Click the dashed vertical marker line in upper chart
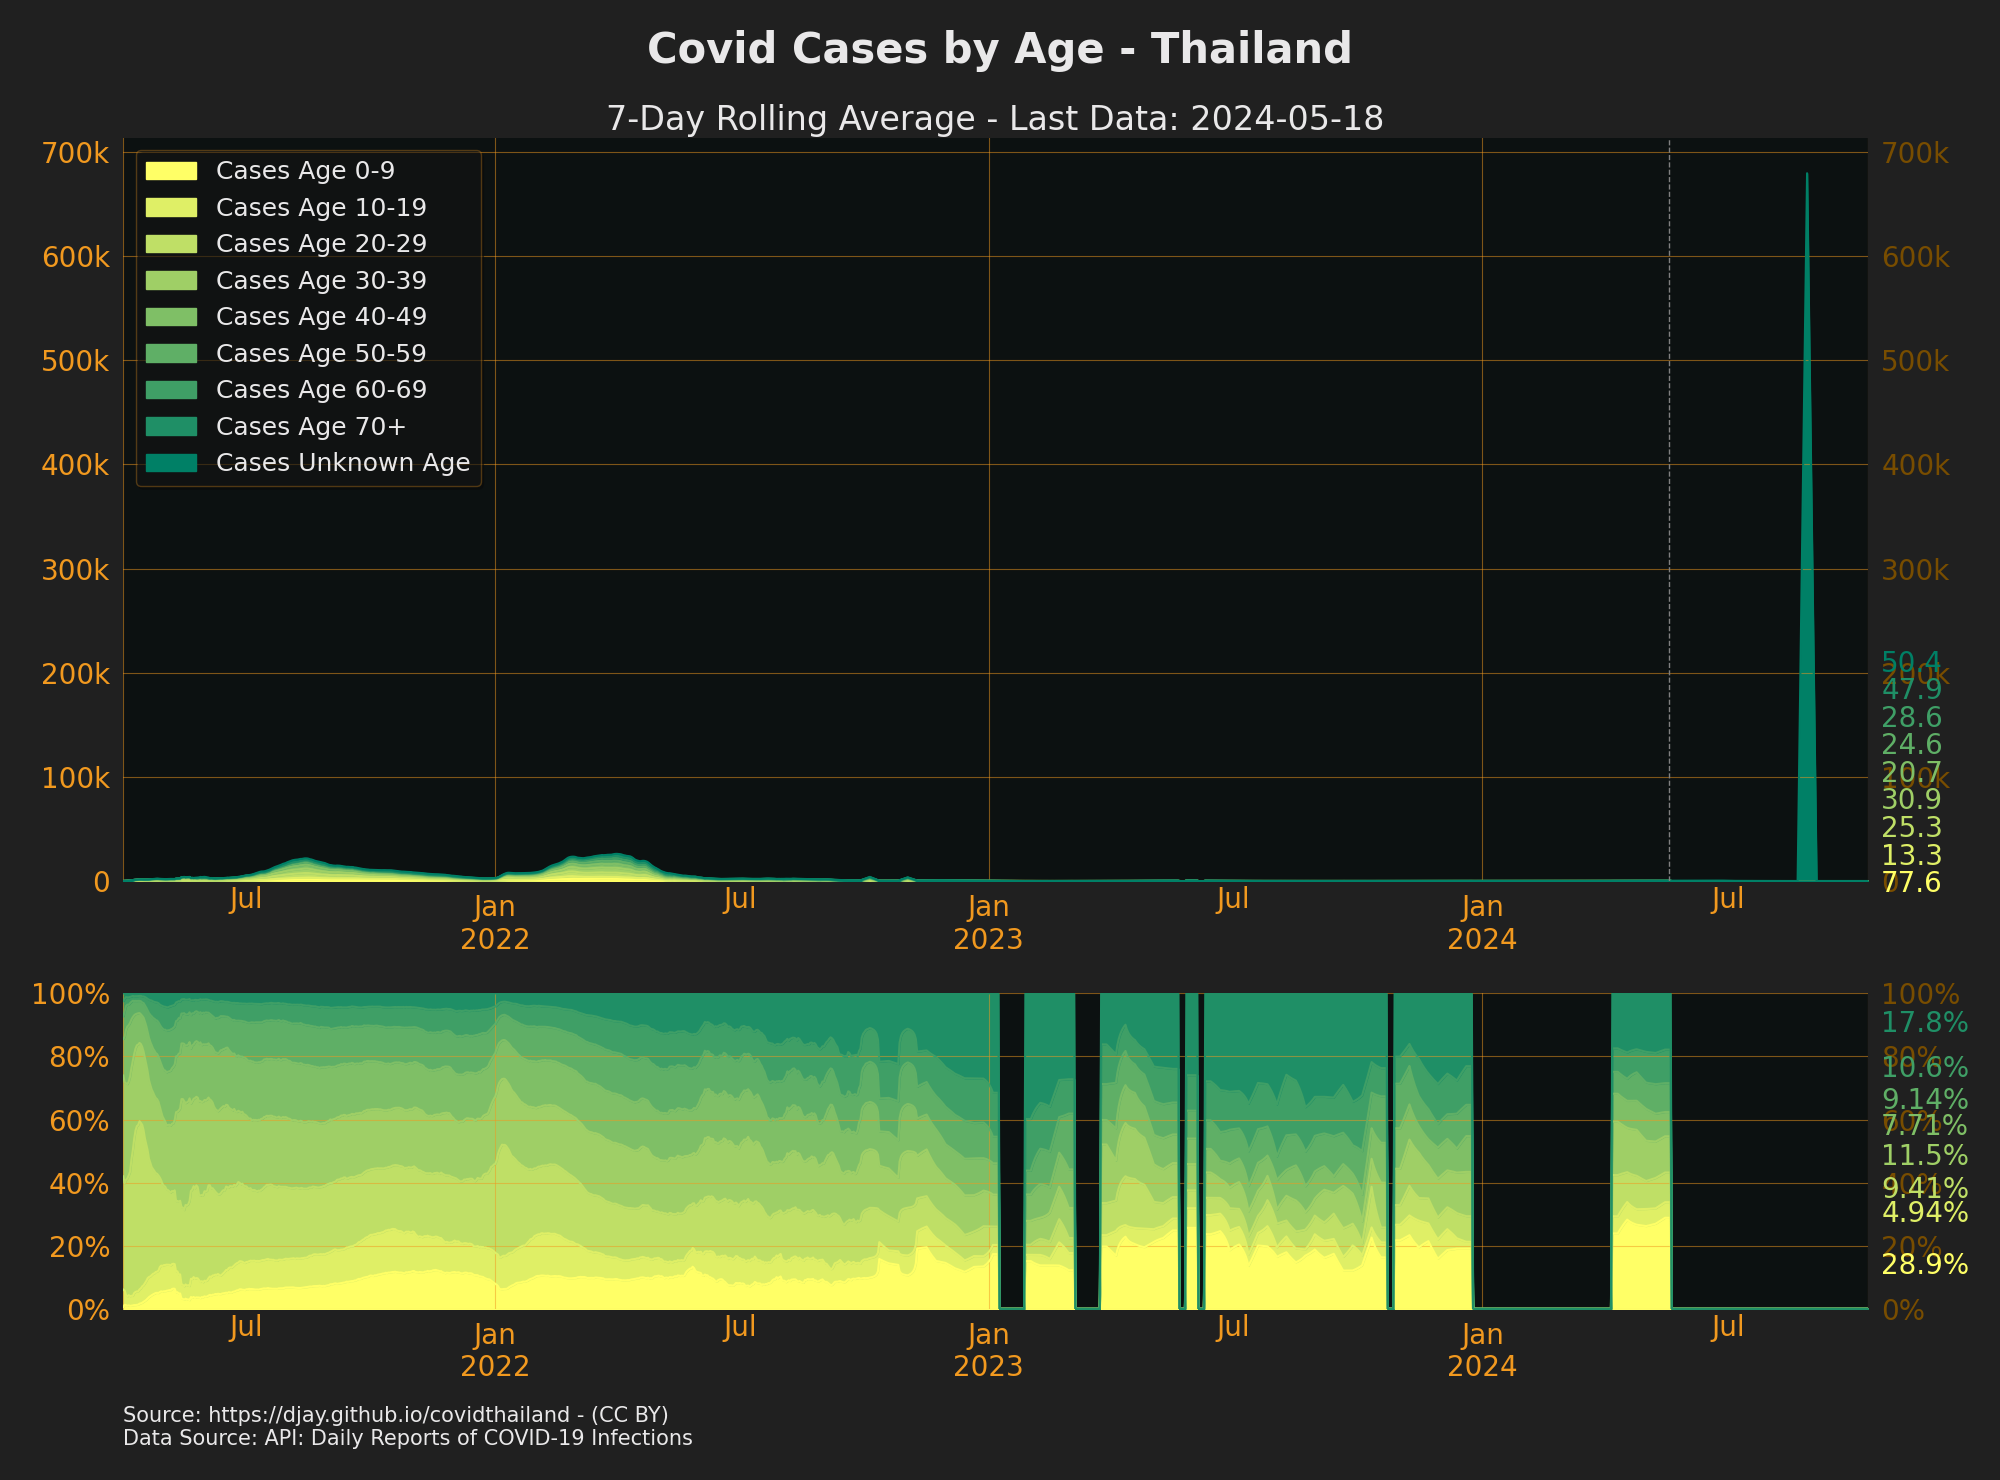Screen dimensions: 2000x1480 click(x=1669, y=510)
